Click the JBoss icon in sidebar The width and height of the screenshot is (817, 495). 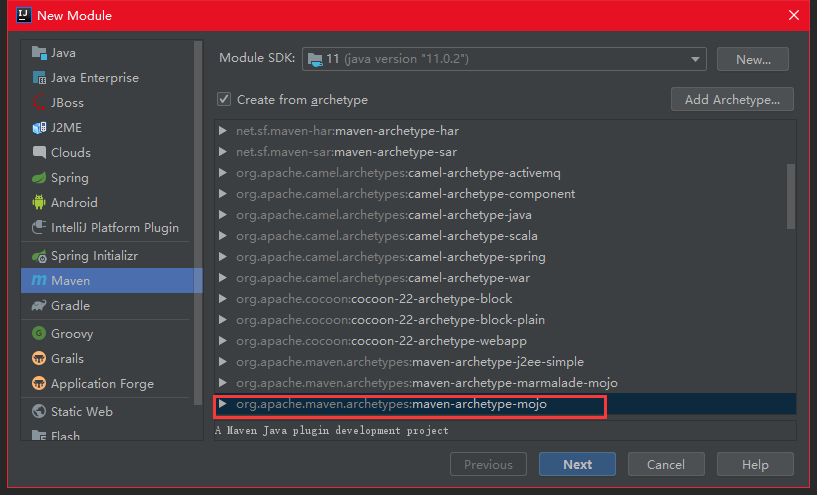coord(39,103)
